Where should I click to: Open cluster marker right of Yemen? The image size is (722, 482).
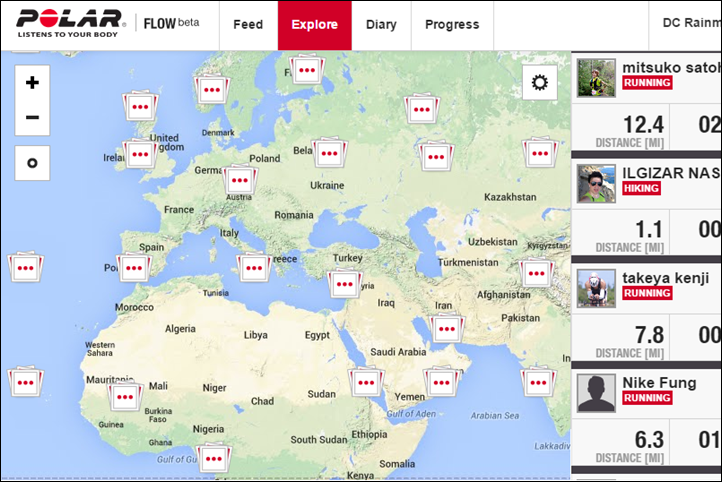442,382
